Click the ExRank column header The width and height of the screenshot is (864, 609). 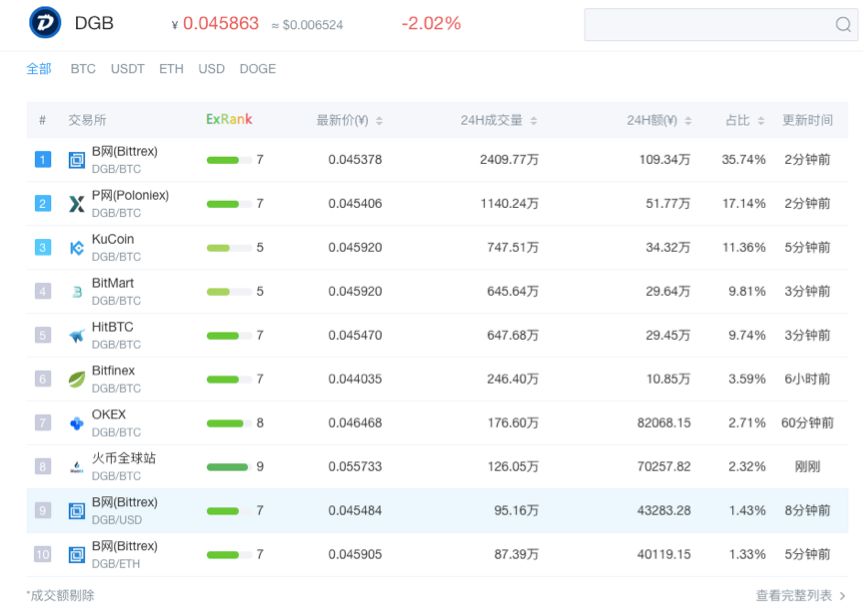pyautogui.click(x=229, y=119)
